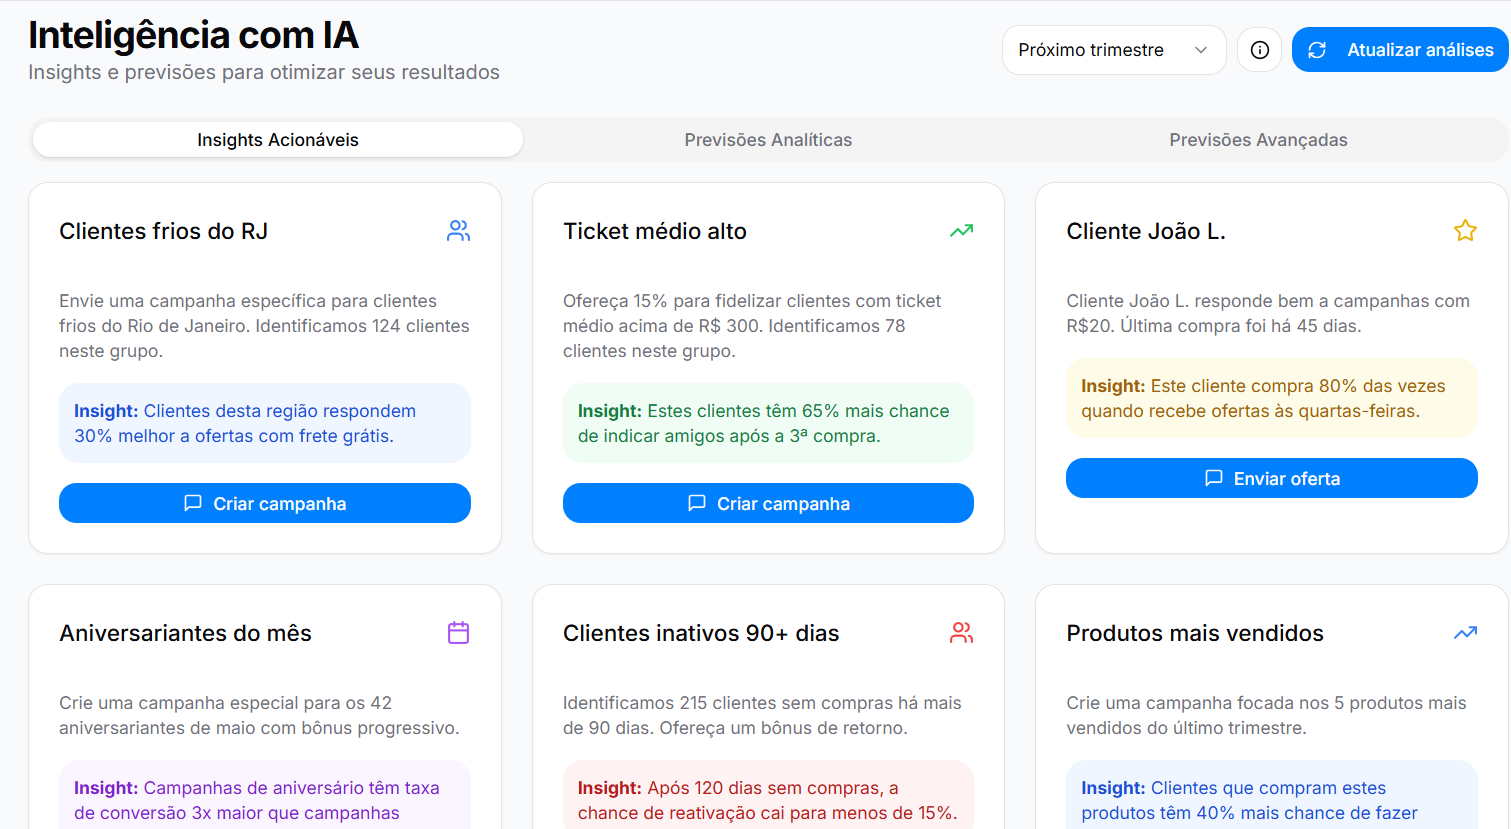
Task: Click the chat icon inside Criar campanha under Ticket médio alto
Action: [x=696, y=503]
